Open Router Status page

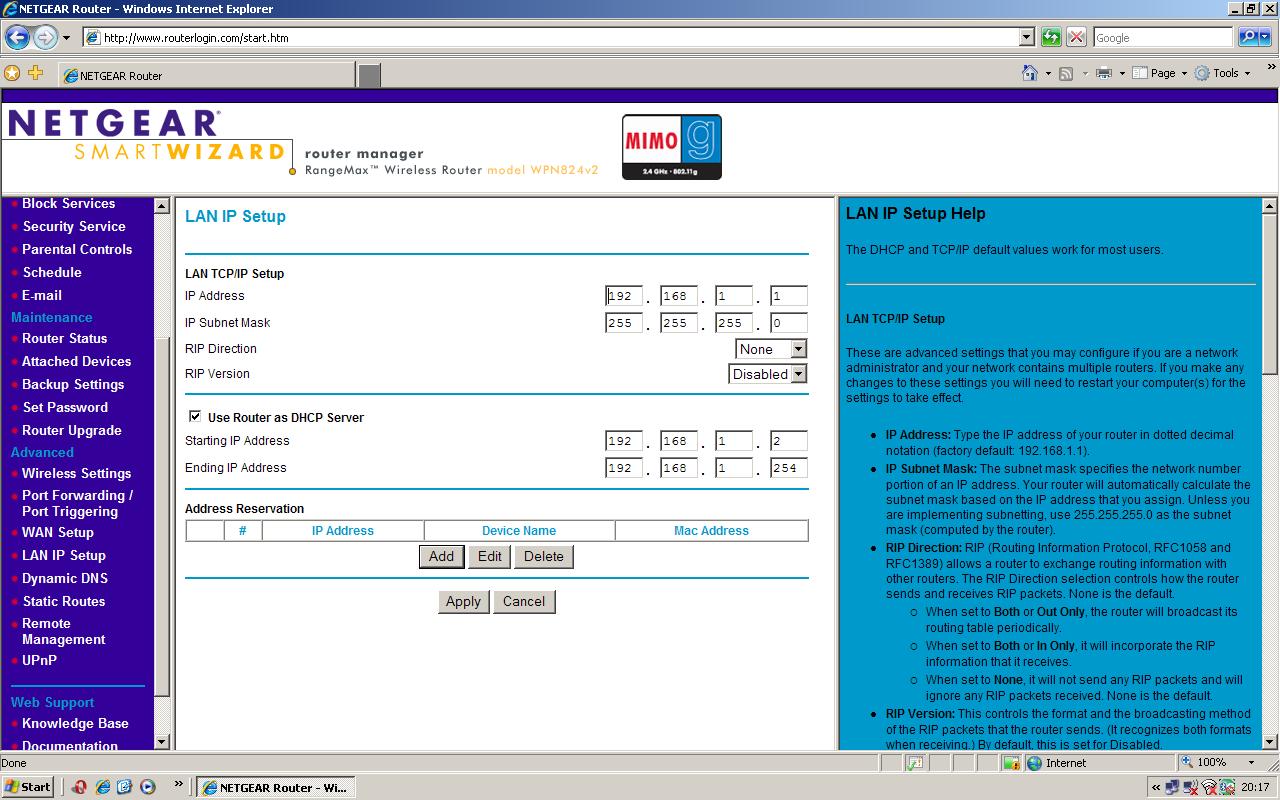[65, 338]
